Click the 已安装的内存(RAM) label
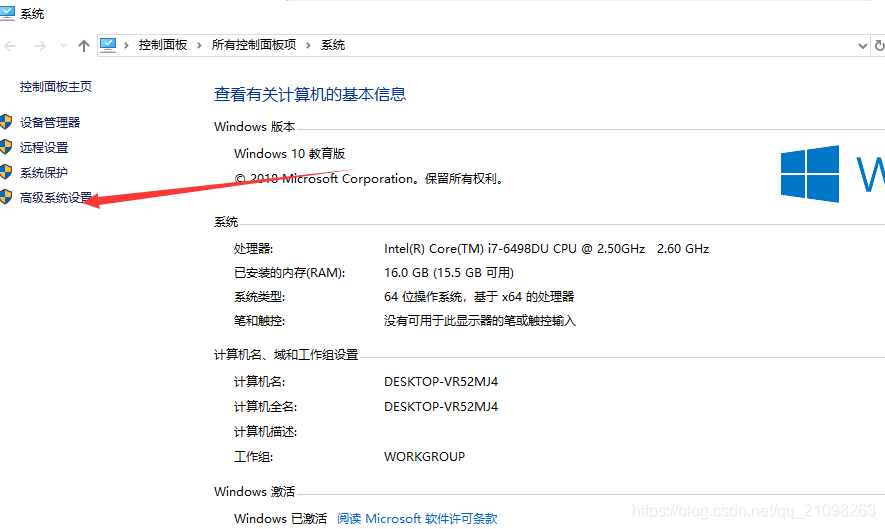 coord(290,273)
